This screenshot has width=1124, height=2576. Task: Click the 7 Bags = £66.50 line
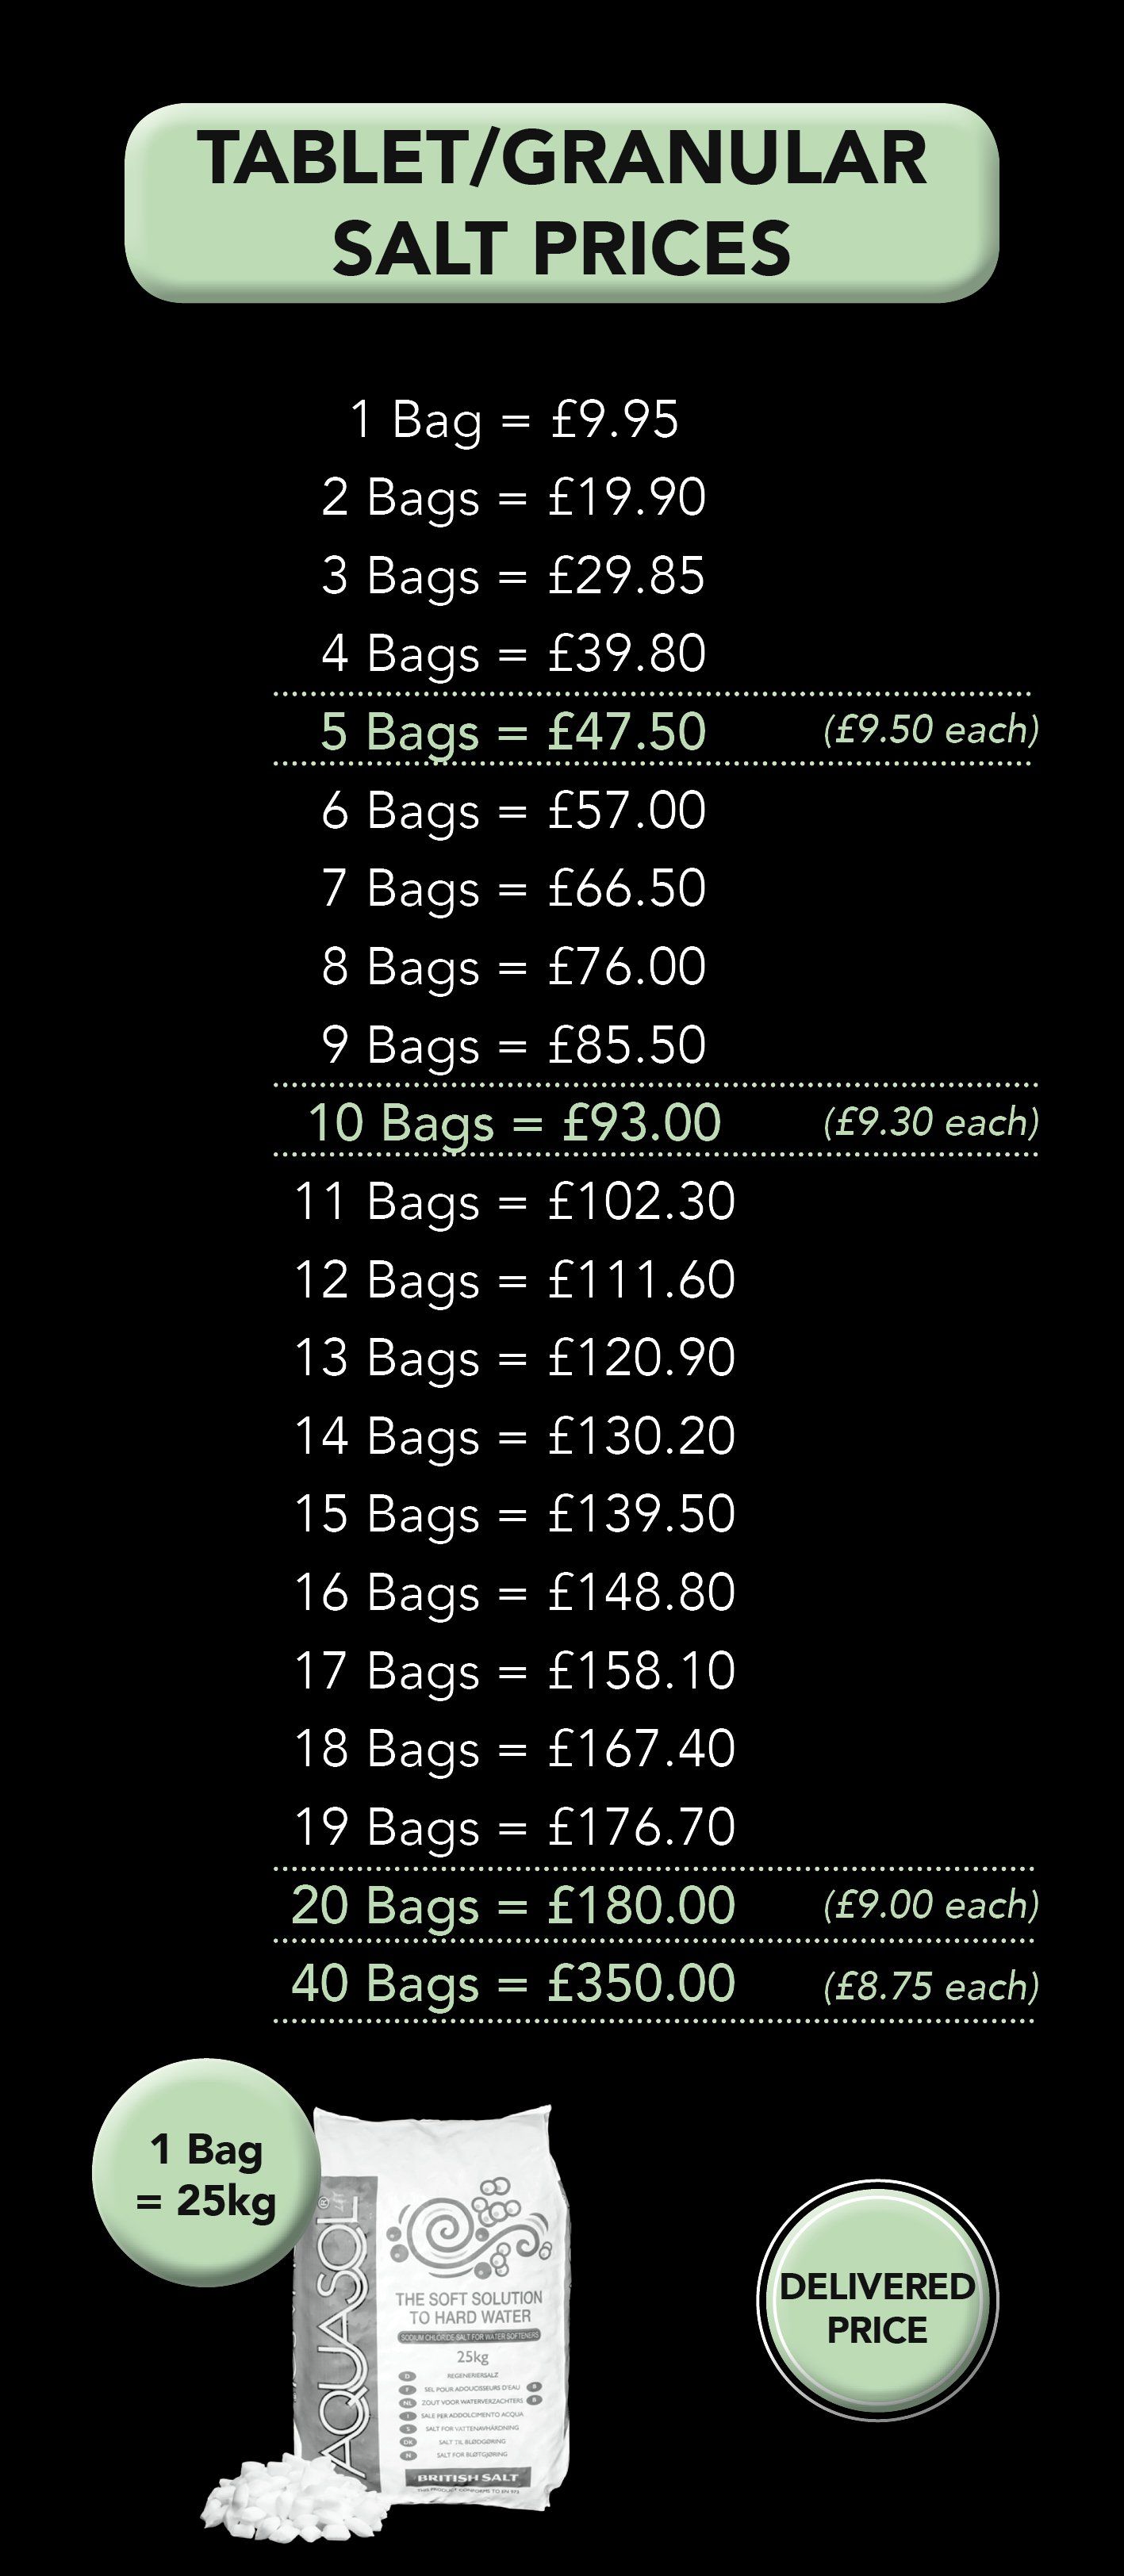pos(513,888)
